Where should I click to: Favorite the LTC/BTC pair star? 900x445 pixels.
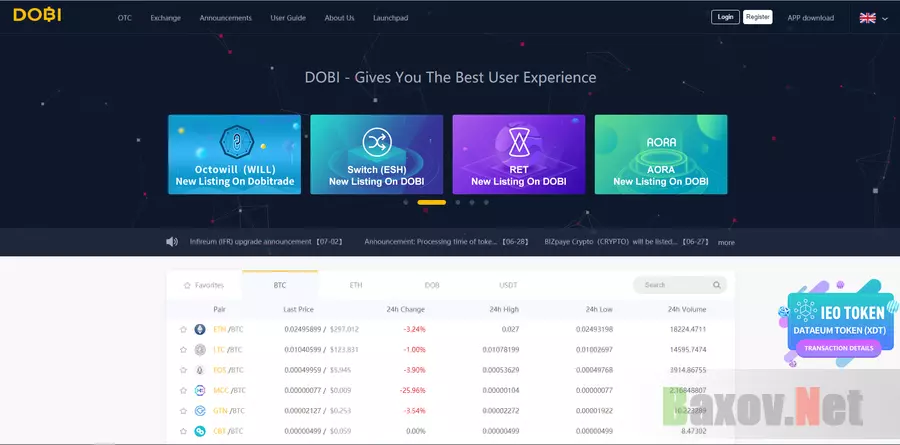coord(183,350)
